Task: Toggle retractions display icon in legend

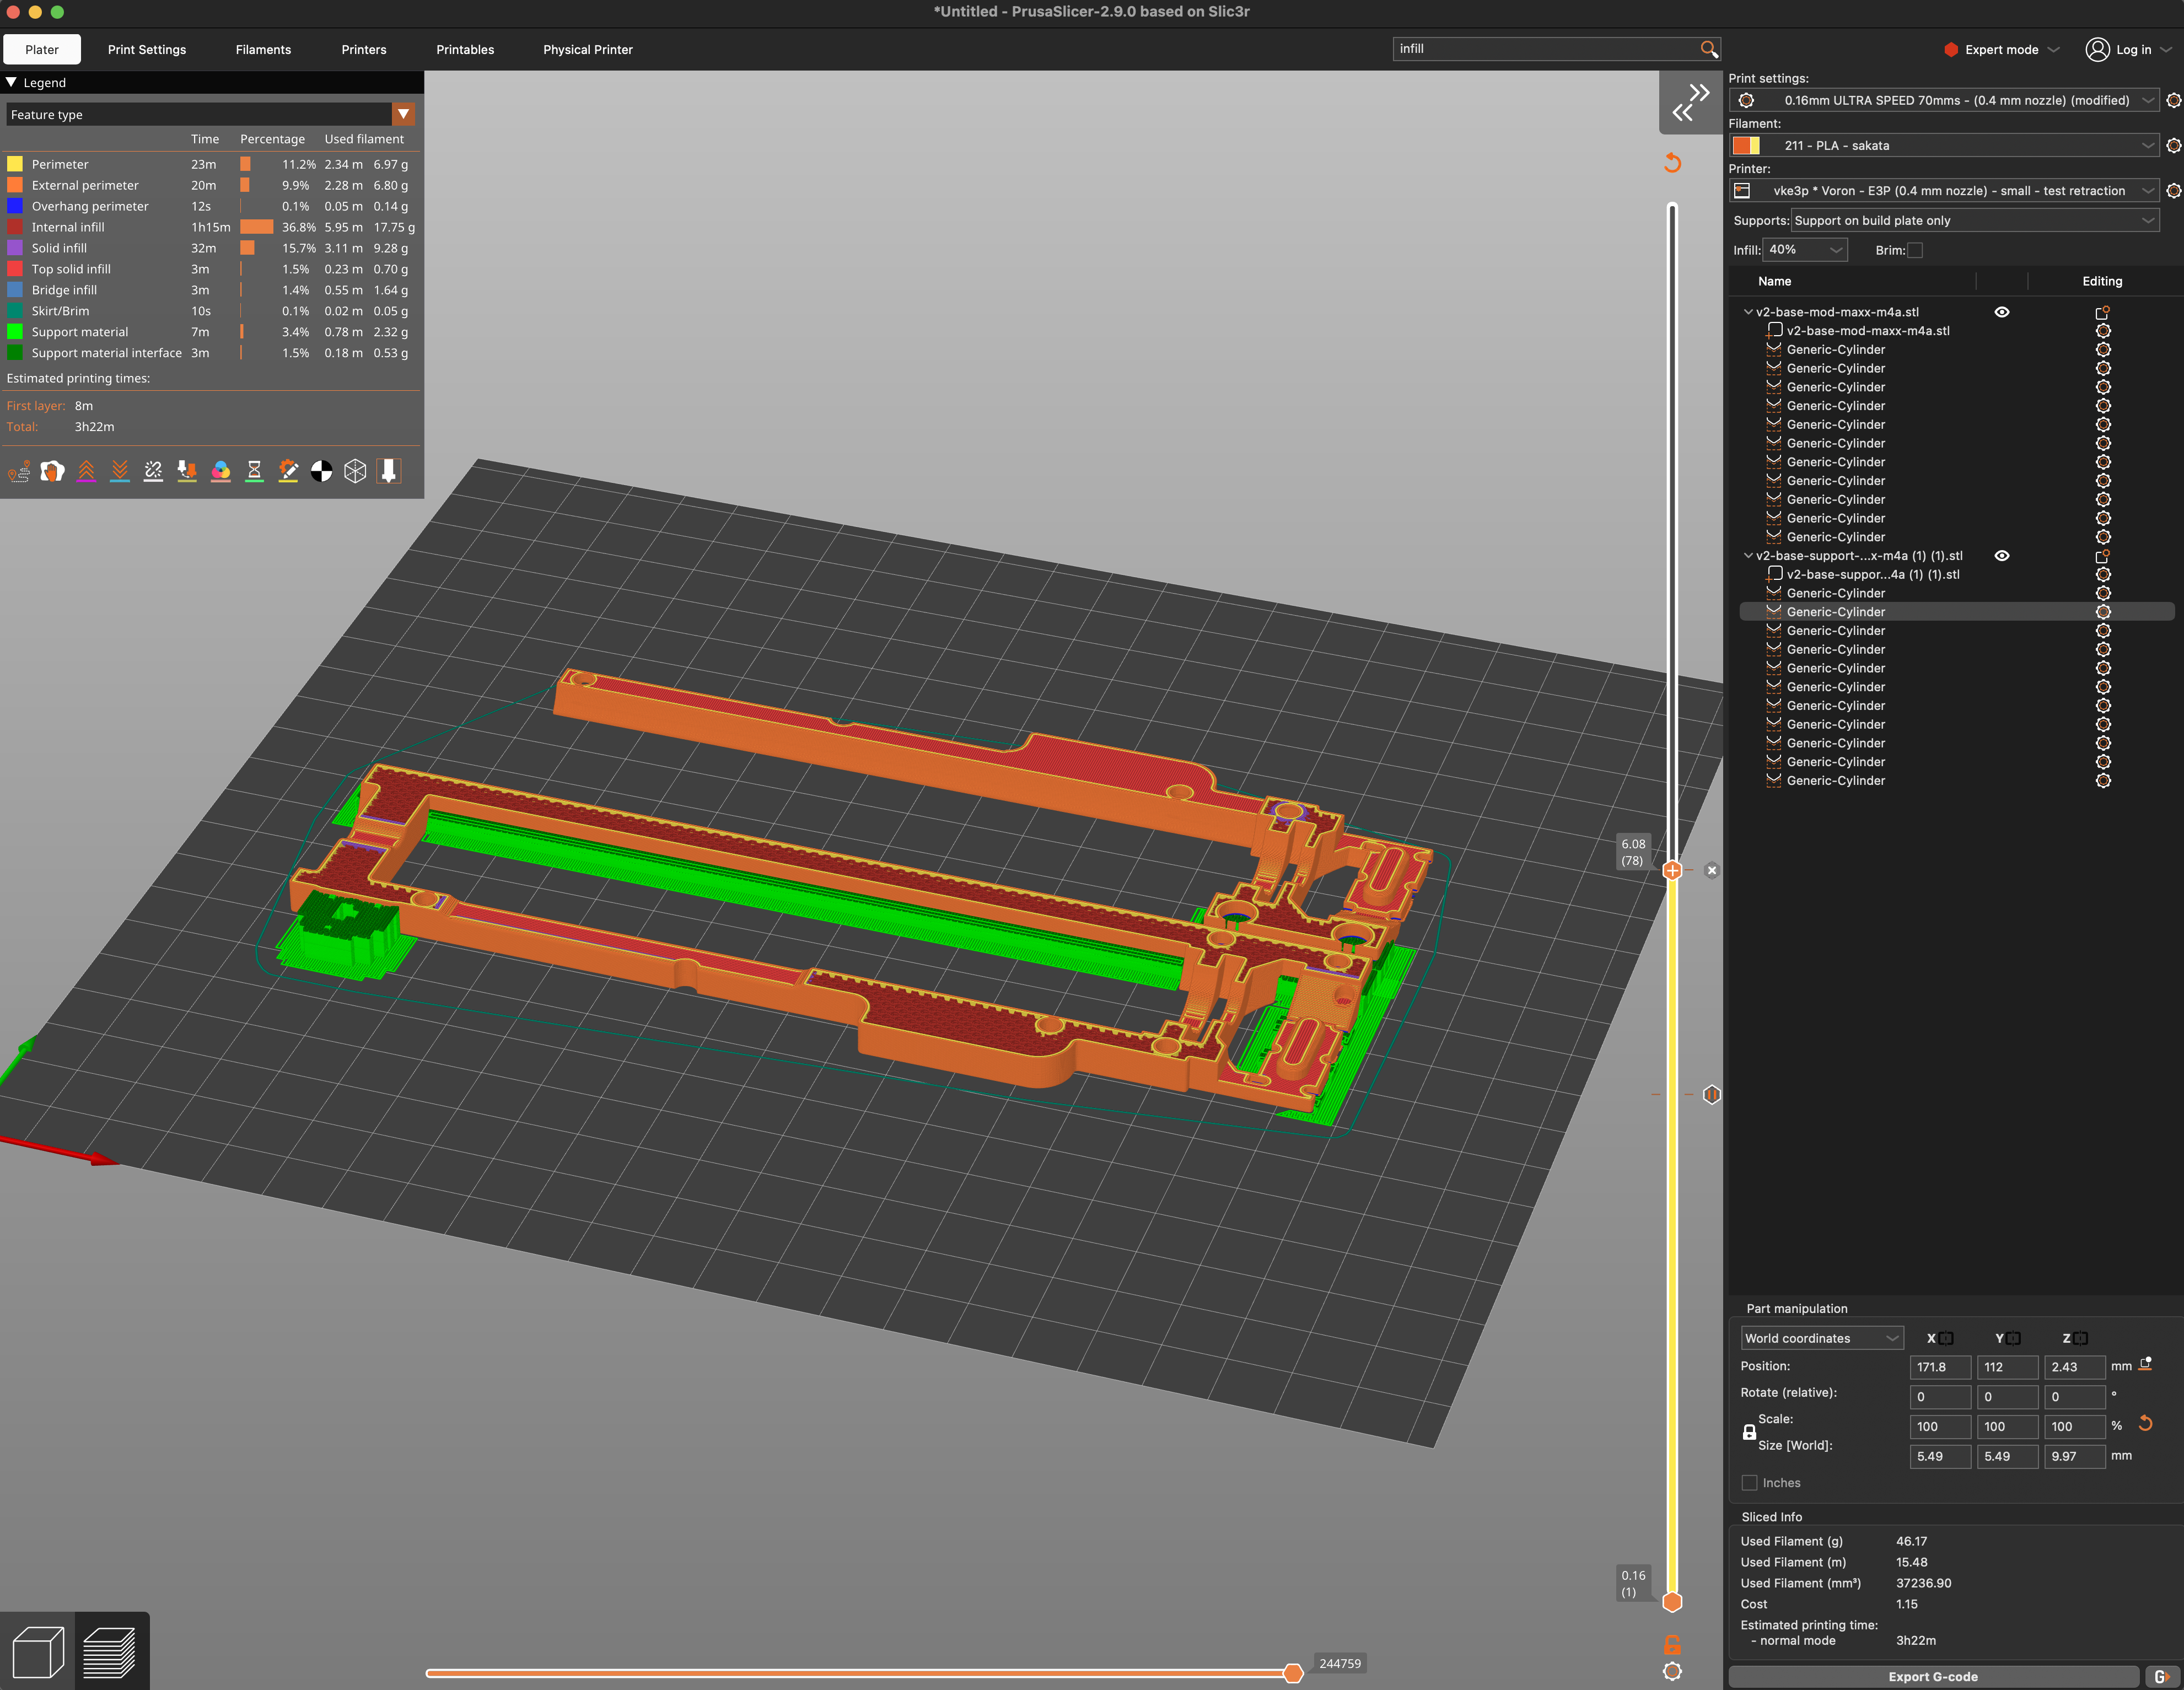Action: [86, 471]
